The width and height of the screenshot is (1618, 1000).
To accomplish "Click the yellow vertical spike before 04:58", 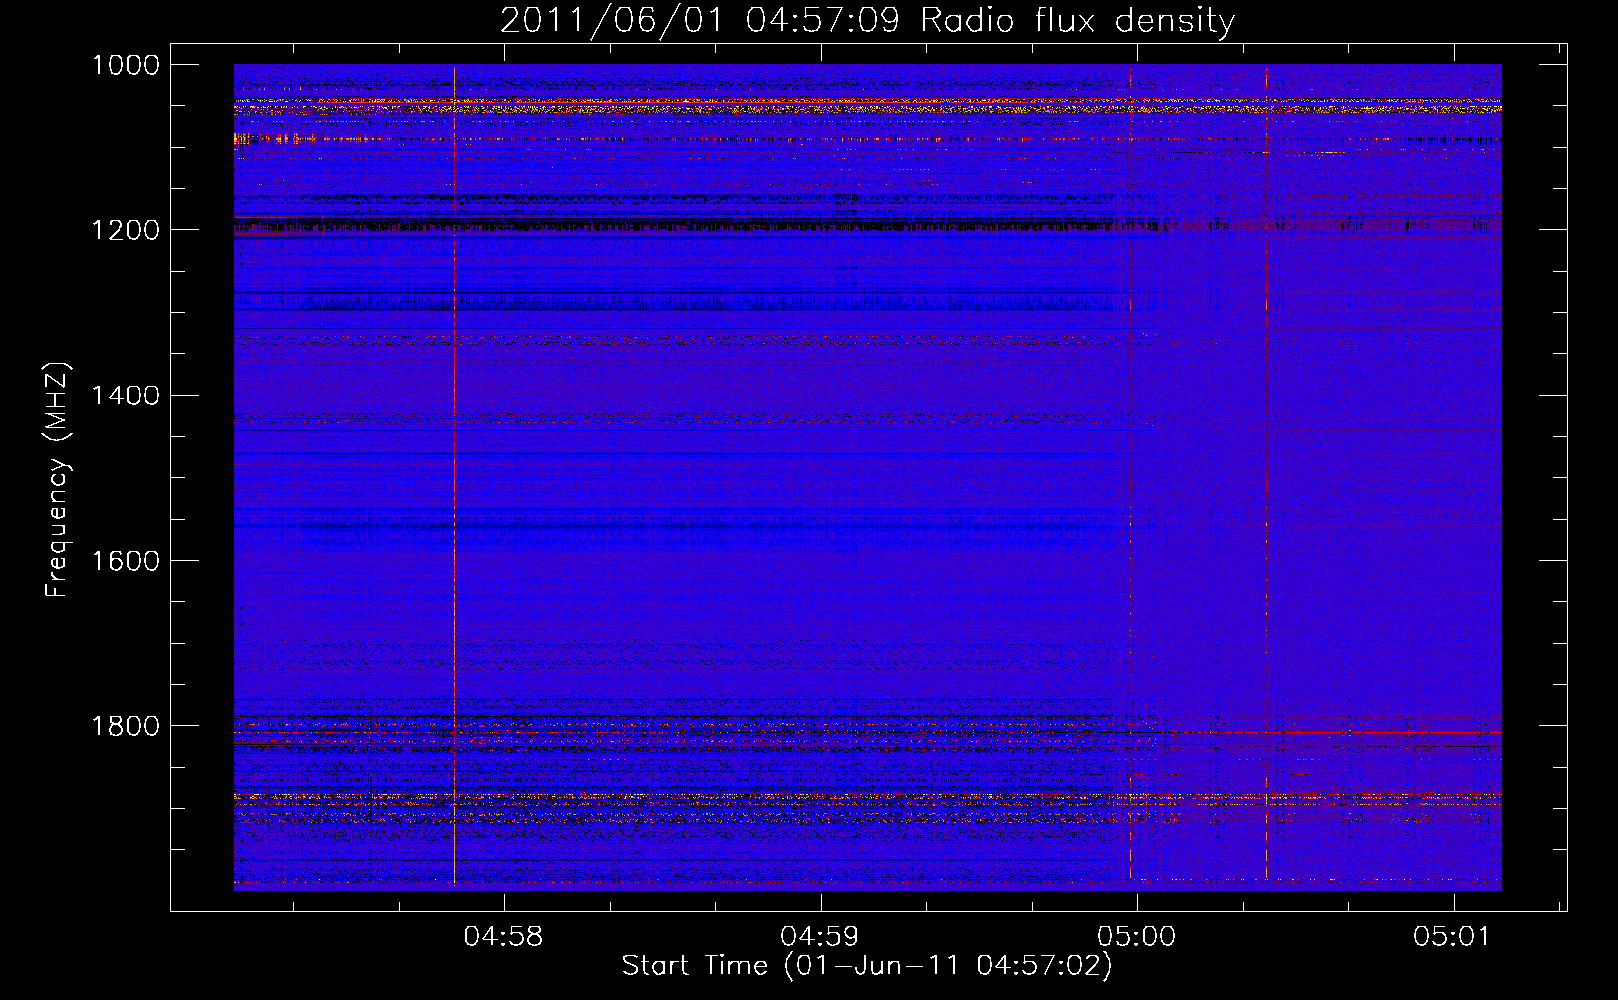I will tap(454, 476).
